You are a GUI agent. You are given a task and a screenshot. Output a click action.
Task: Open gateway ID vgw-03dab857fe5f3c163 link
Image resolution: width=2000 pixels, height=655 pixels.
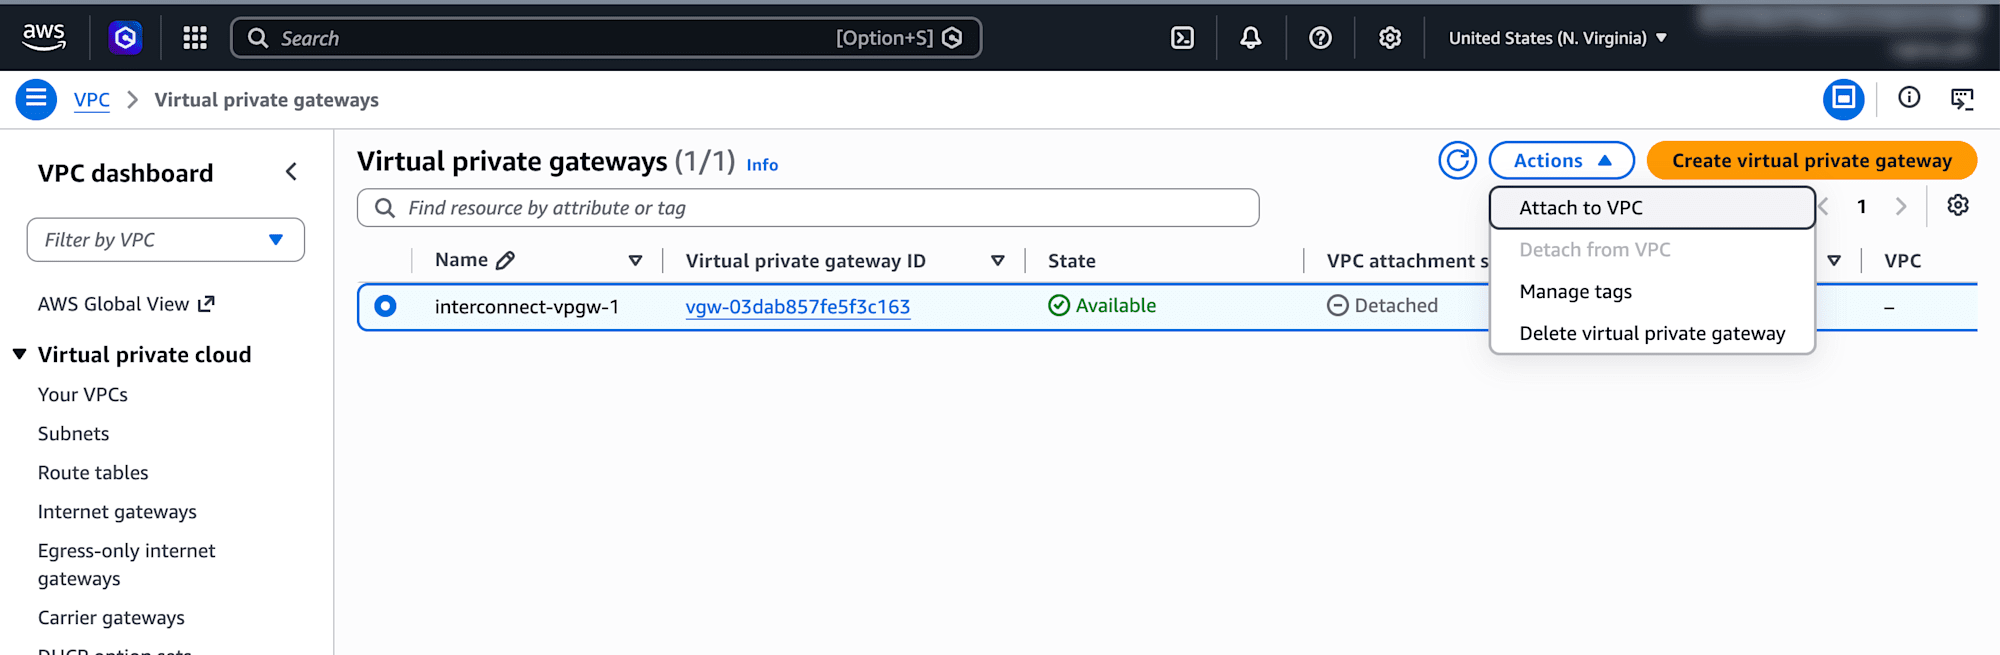(x=798, y=307)
